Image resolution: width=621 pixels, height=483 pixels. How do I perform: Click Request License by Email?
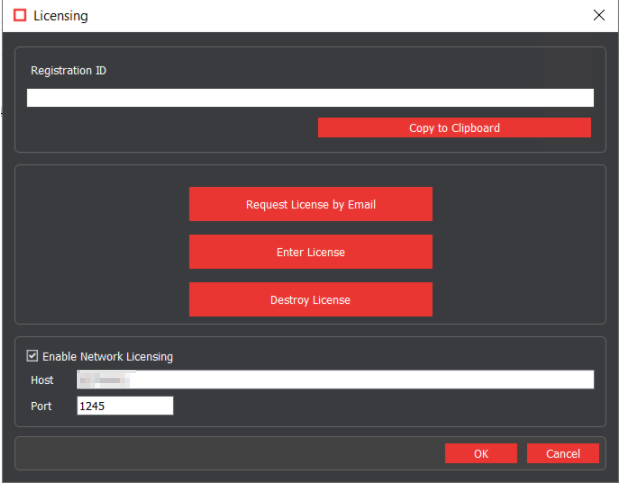(310, 204)
